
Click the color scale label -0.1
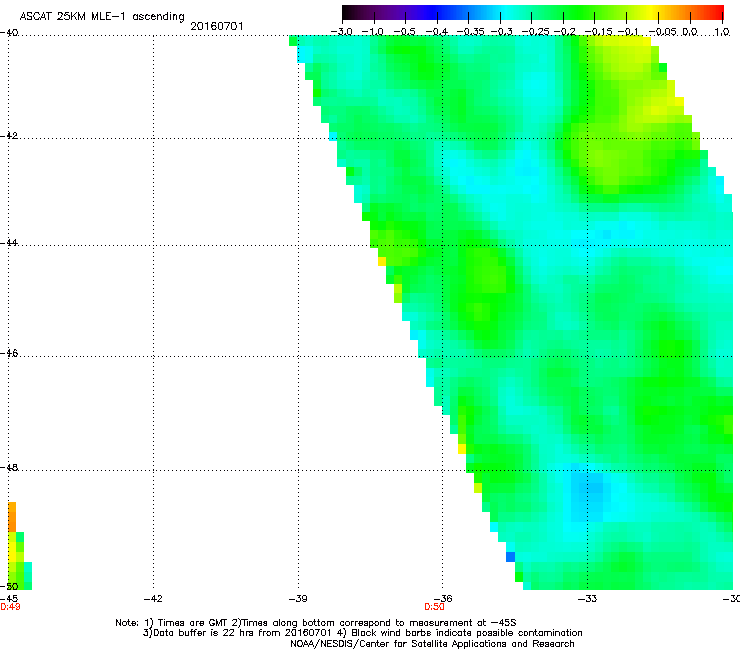click(x=628, y=32)
